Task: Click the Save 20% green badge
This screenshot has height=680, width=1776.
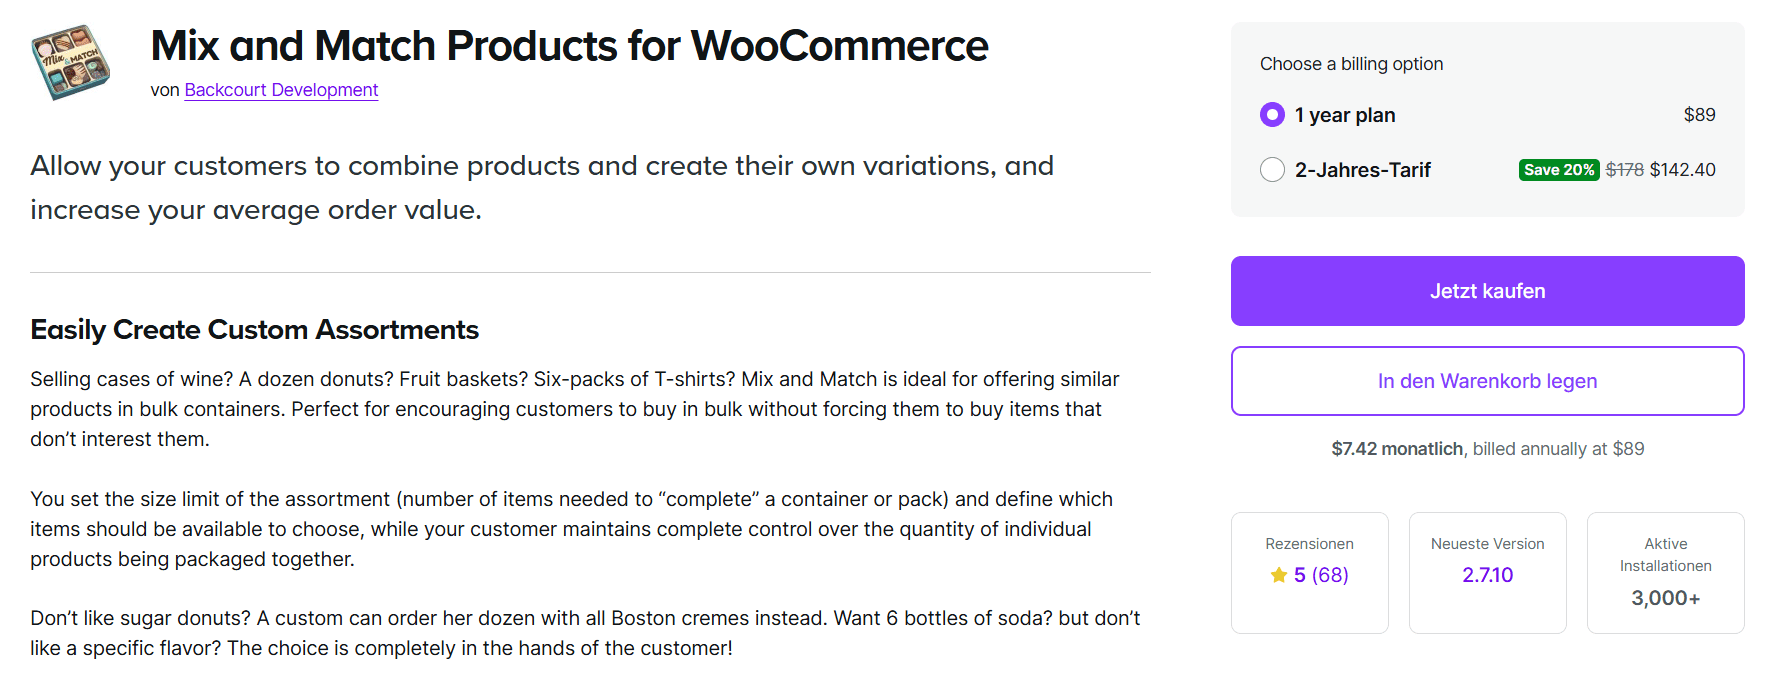Action: 1558,169
